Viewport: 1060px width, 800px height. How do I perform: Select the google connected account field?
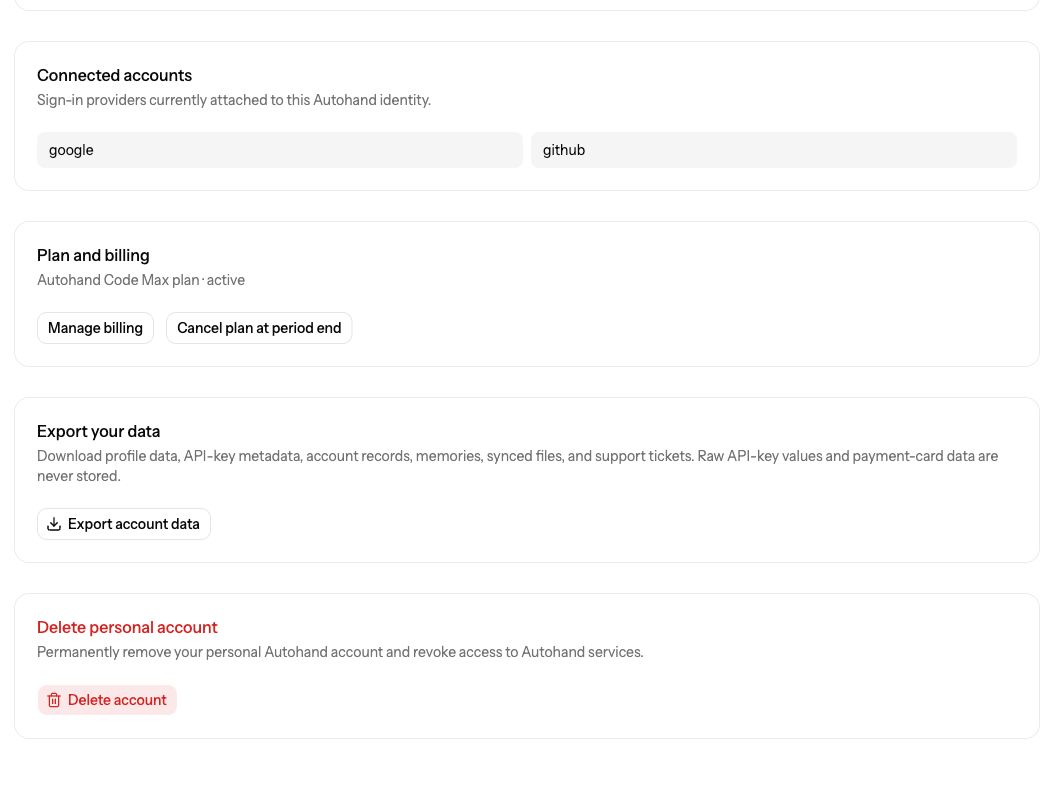[280, 150]
